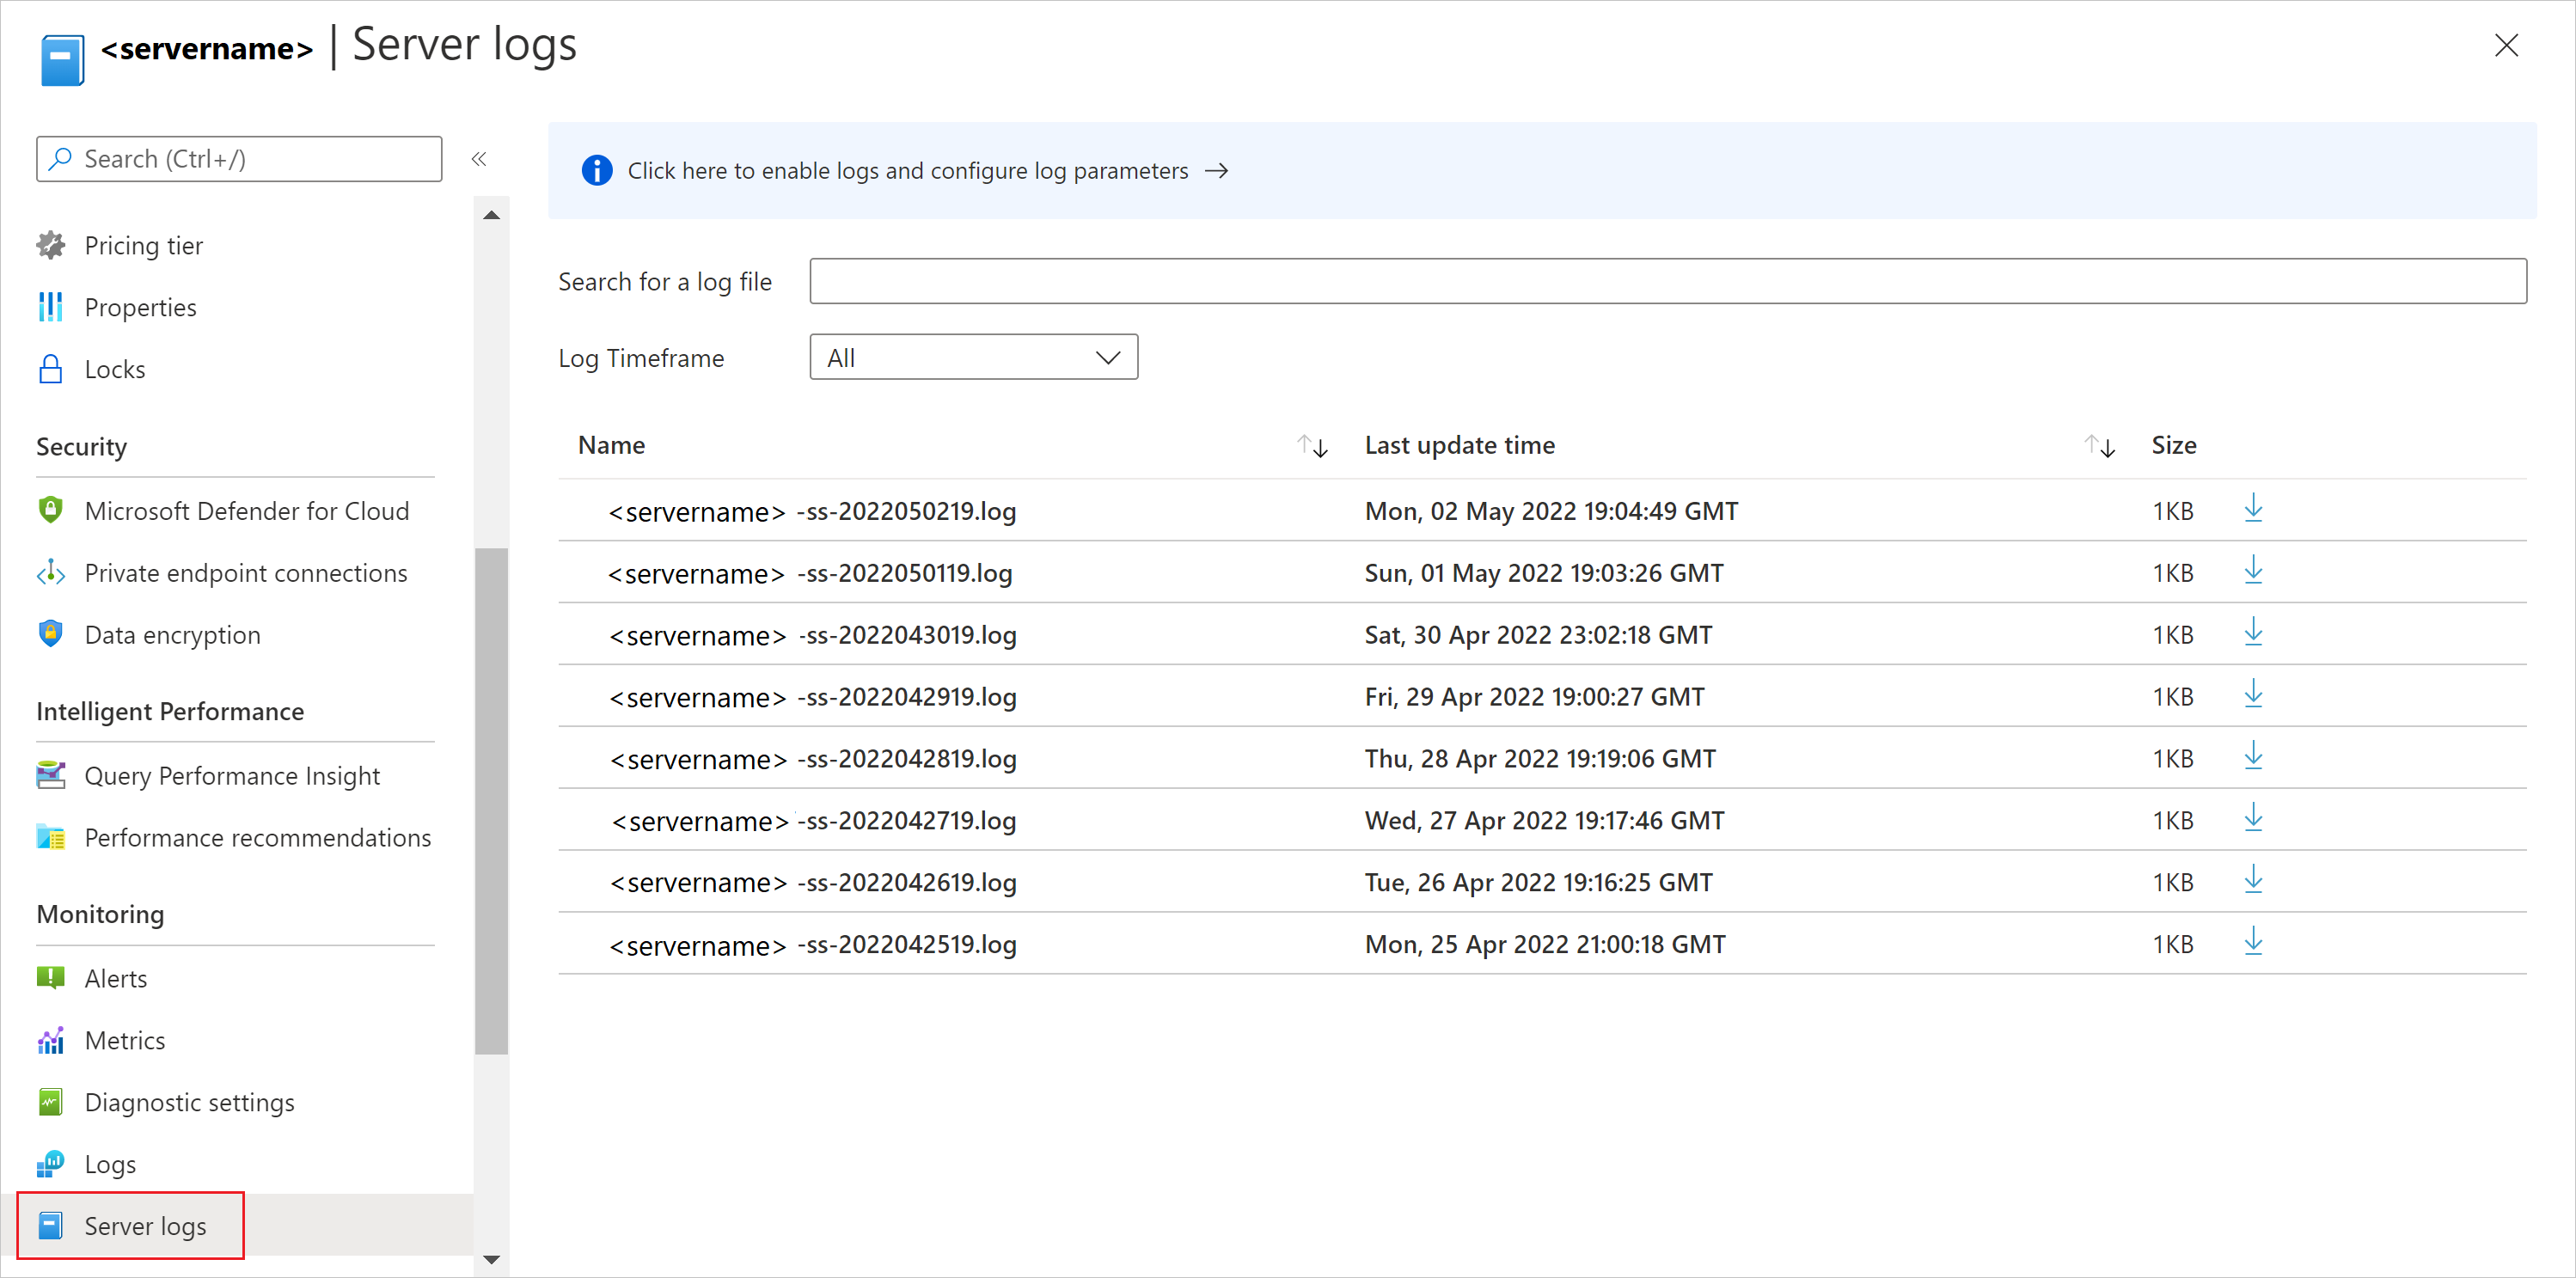This screenshot has height=1278, width=2576.
Task: Click here to enable logs link
Action: click(908, 170)
